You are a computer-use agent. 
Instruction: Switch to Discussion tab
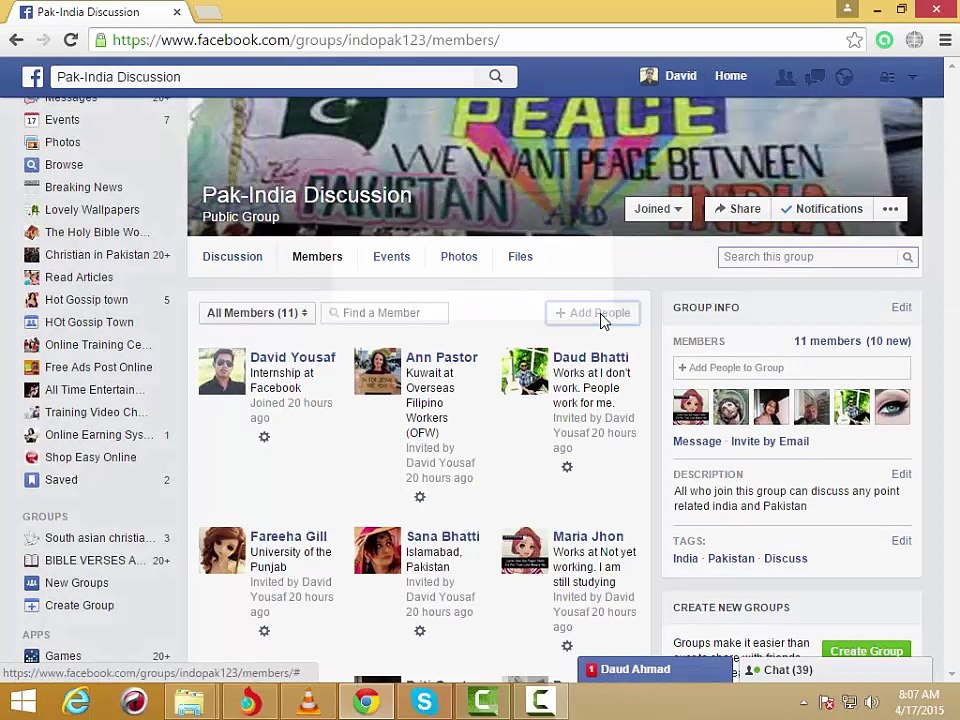pos(233,257)
